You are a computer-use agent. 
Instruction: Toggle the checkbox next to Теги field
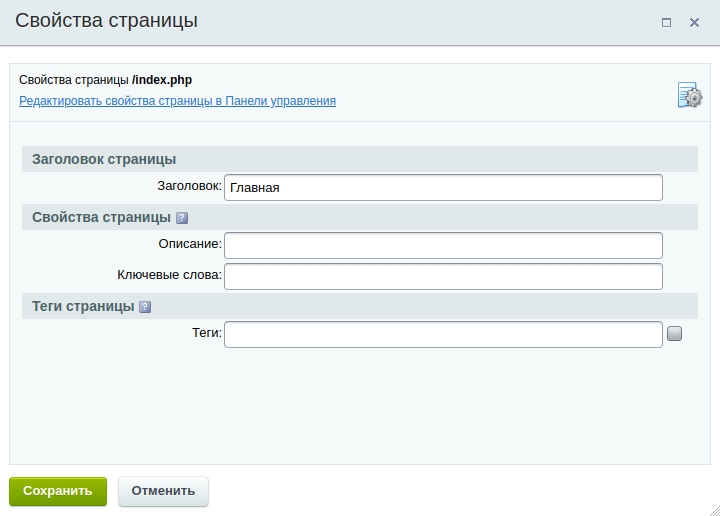(x=674, y=334)
